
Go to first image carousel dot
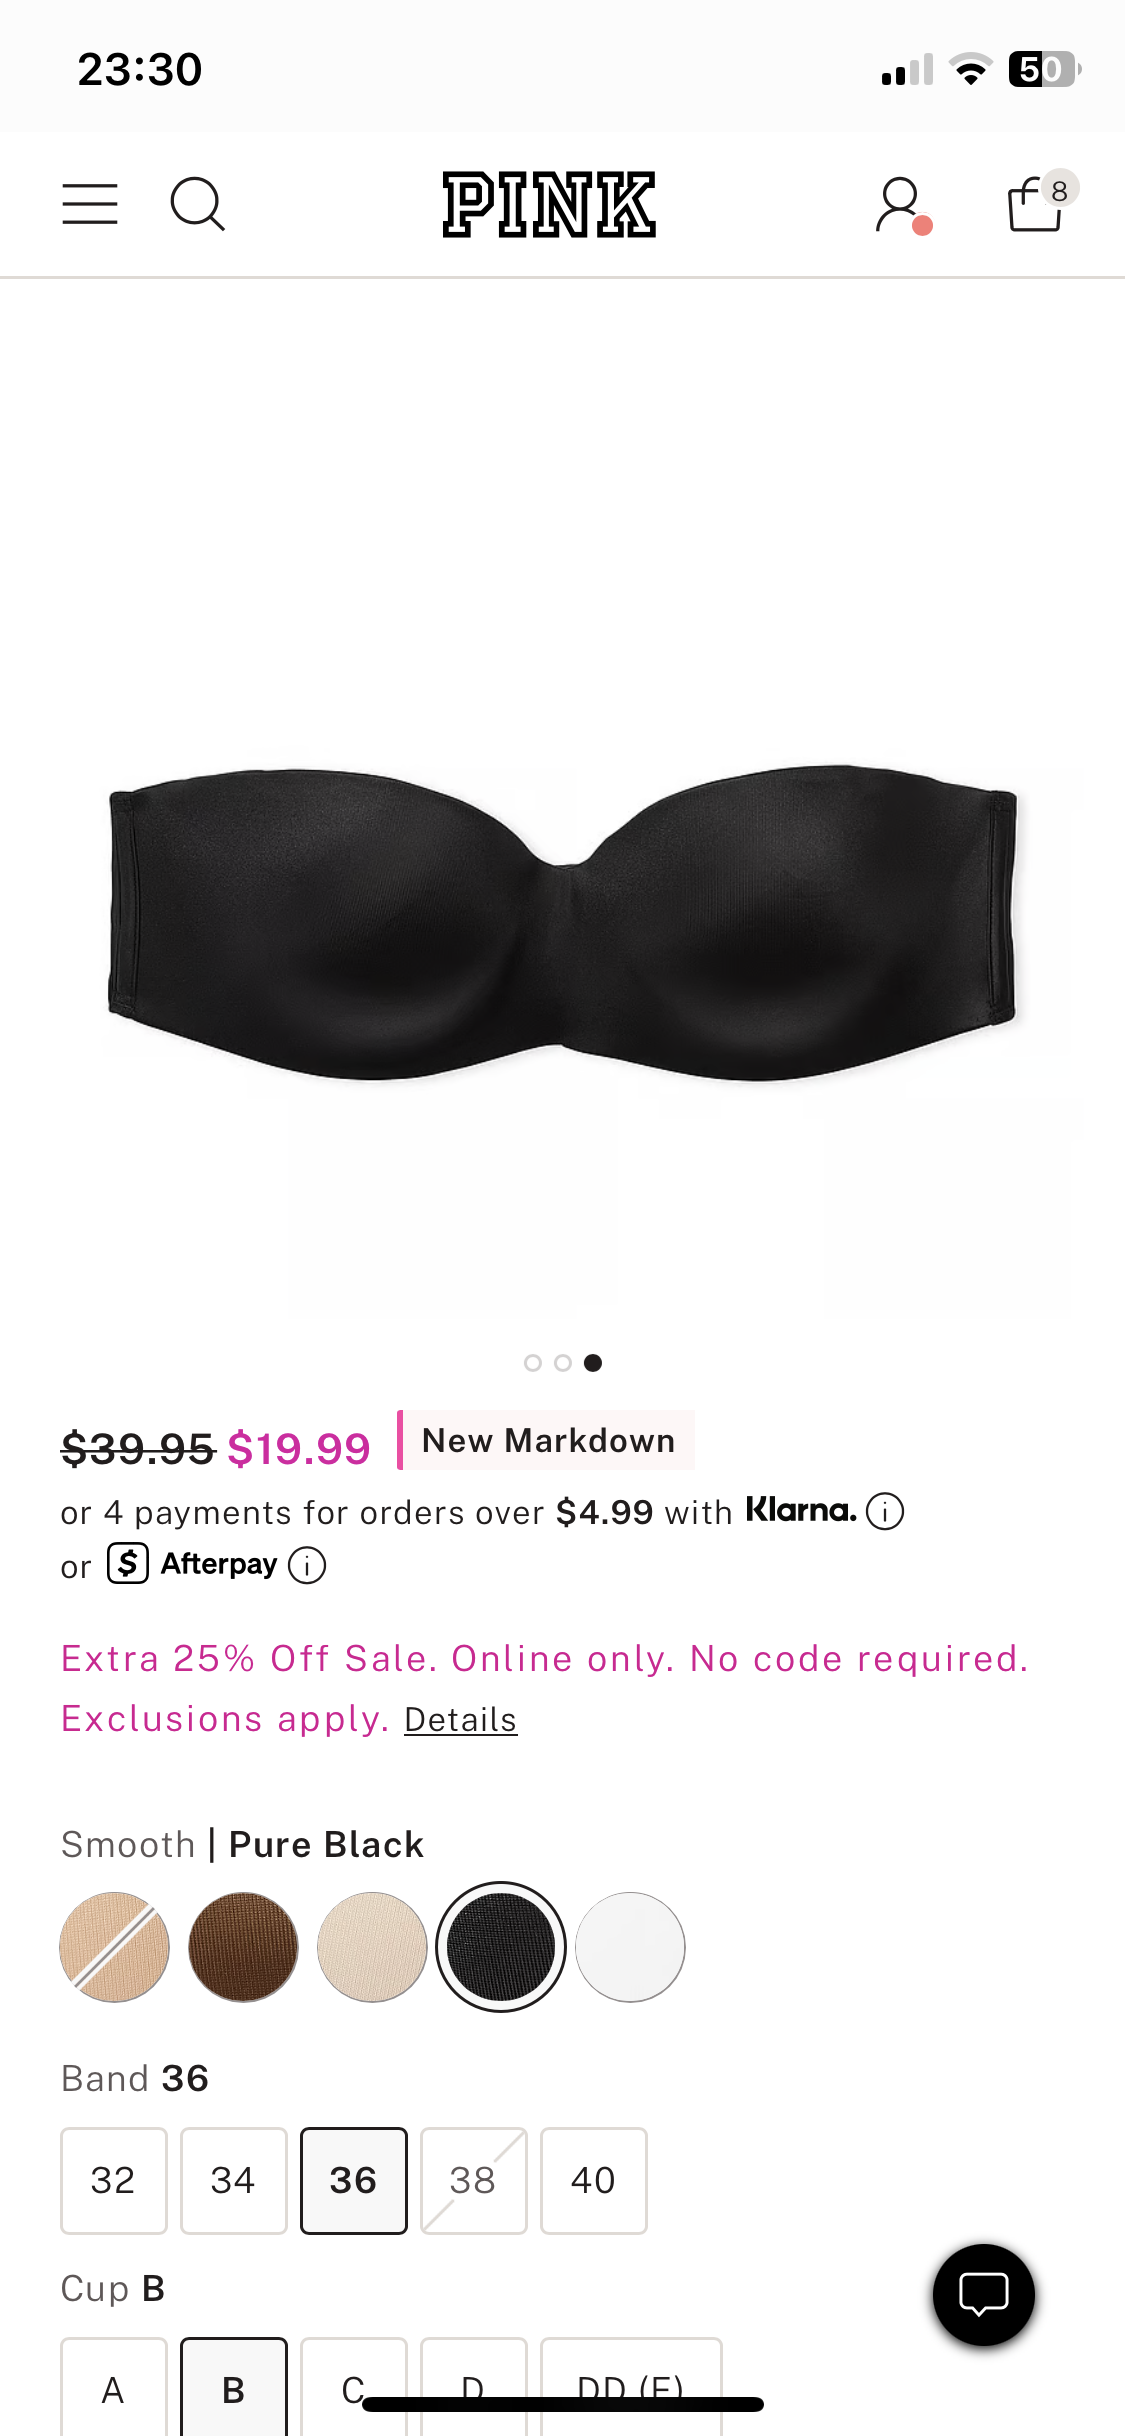tap(533, 1362)
